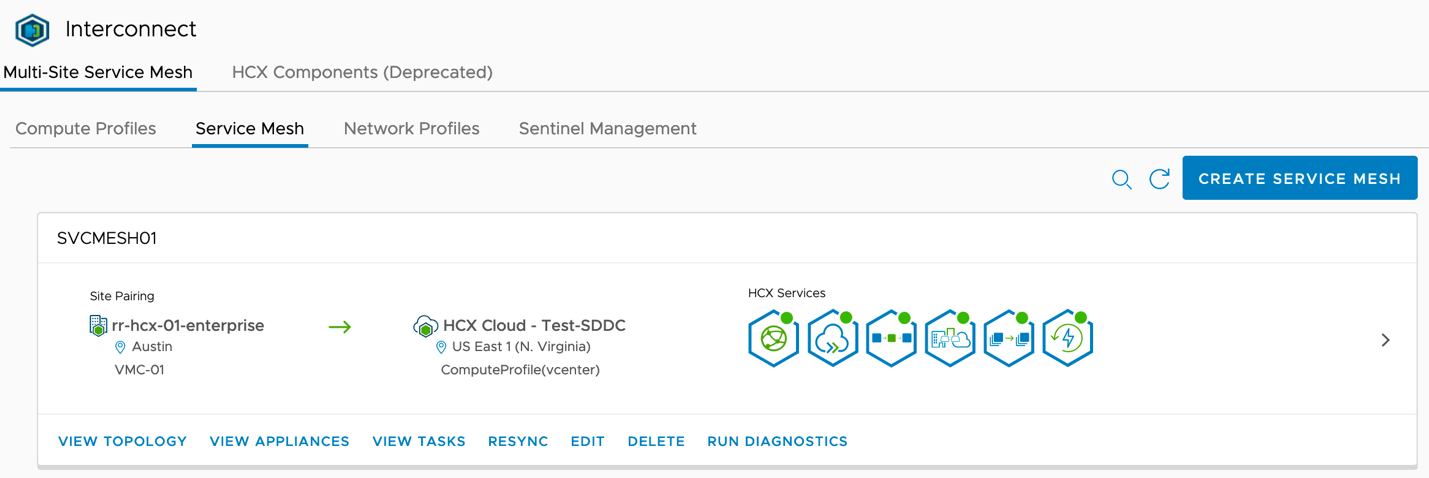
Task: Open search with the magnifier icon
Action: (x=1122, y=179)
